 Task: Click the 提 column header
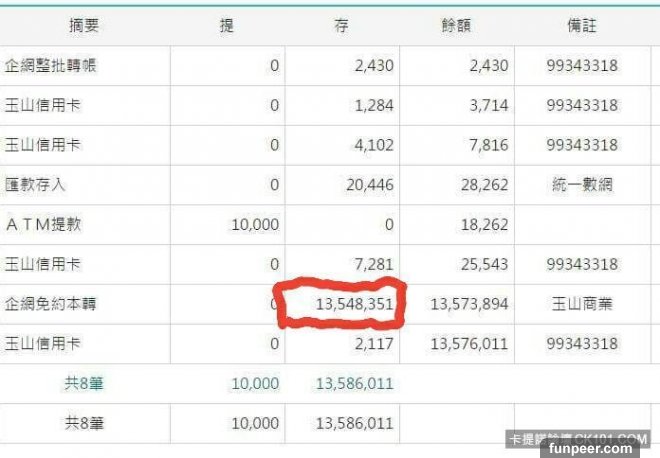pyautogui.click(x=227, y=26)
